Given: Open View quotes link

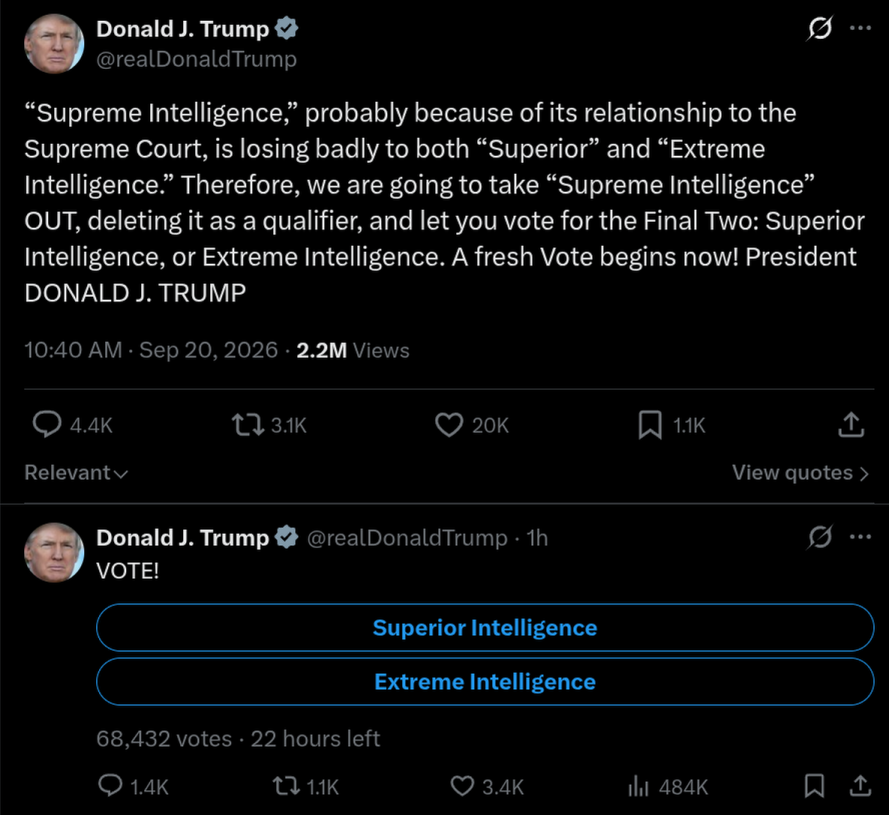Looking at the screenshot, I should click(x=800, y=473).
